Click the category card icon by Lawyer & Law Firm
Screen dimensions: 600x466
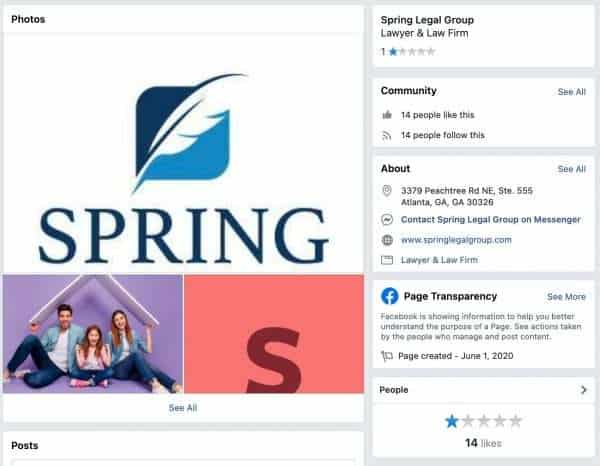click(387, 260)
